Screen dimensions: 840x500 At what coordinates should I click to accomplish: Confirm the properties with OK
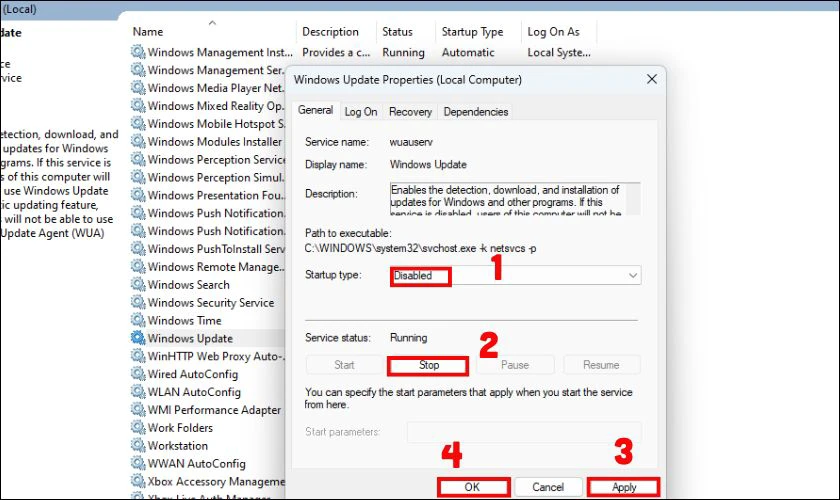point(472,487)
